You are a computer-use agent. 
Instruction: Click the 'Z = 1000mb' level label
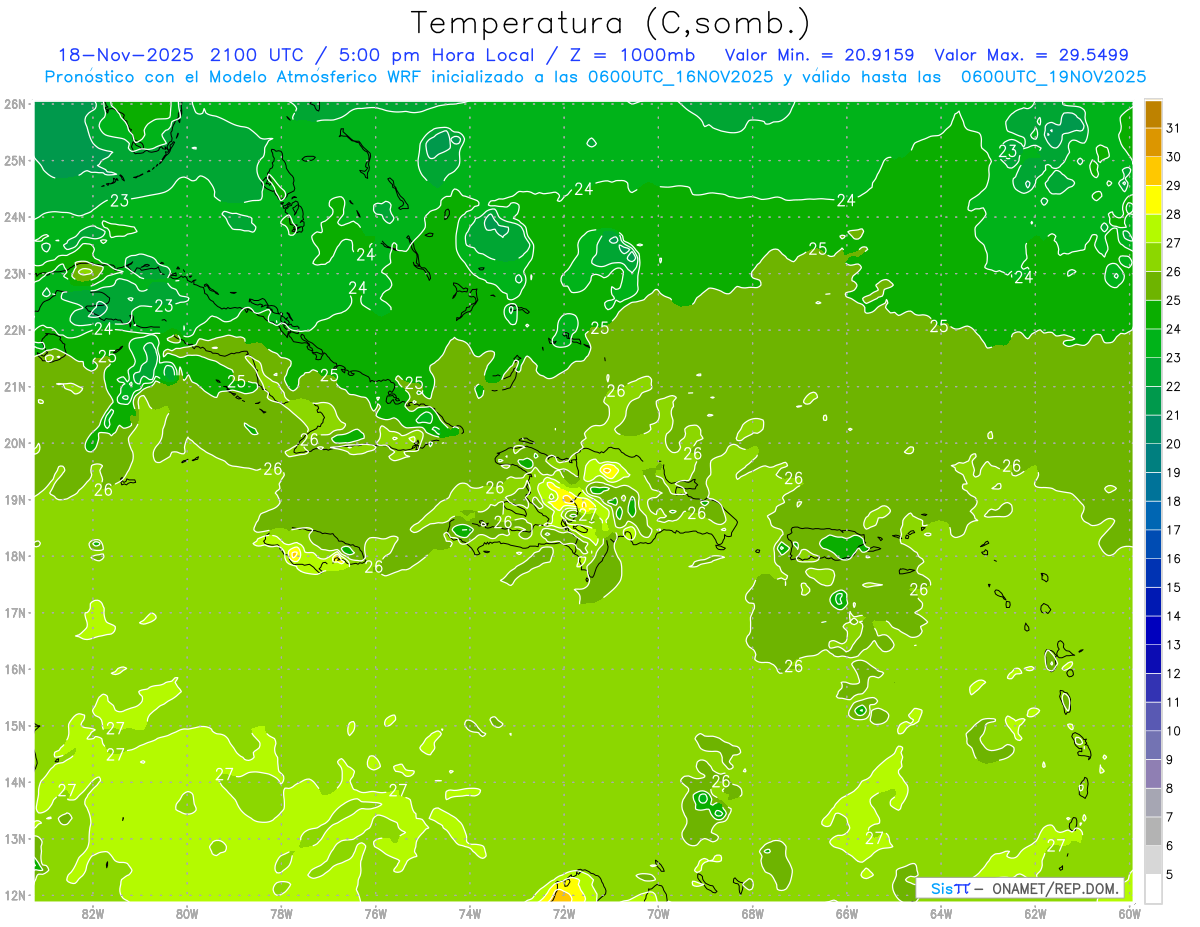[x=633, y=55]
